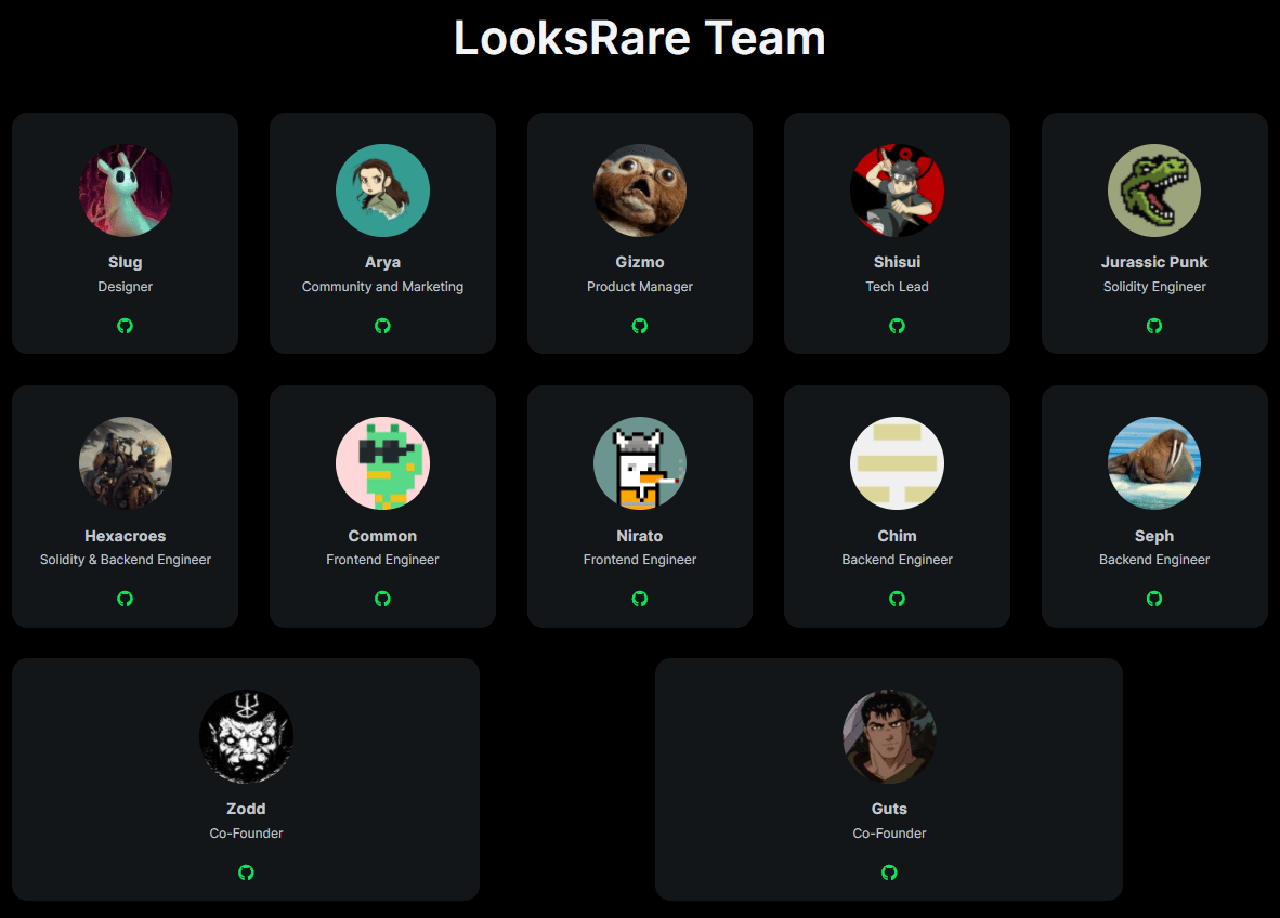The image size is (1280, 918).
Task: Click Guts' anime warrior avatar
Action: [x=889, y=736]
